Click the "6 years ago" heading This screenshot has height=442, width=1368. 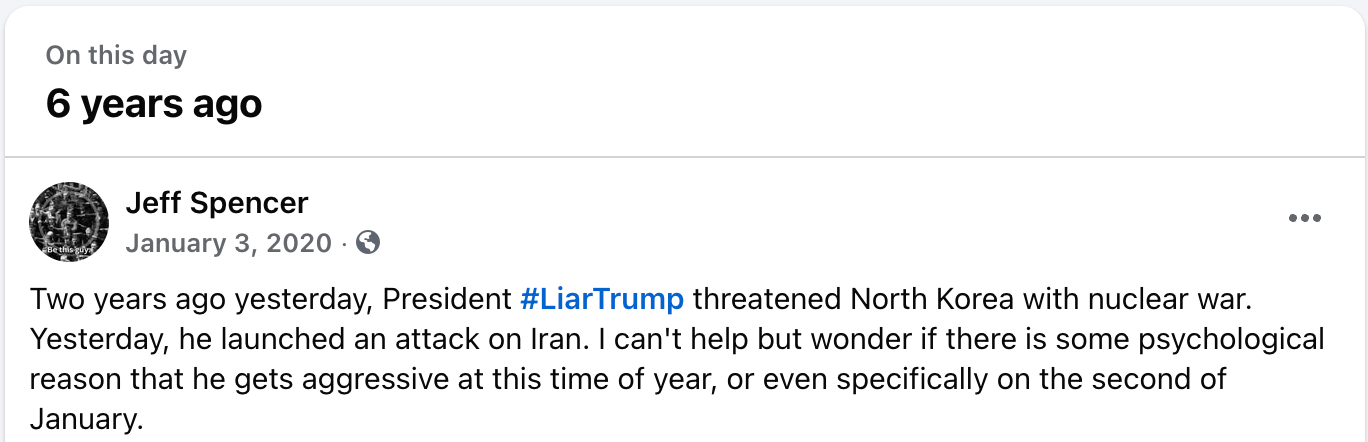click(x=154, y=103)
